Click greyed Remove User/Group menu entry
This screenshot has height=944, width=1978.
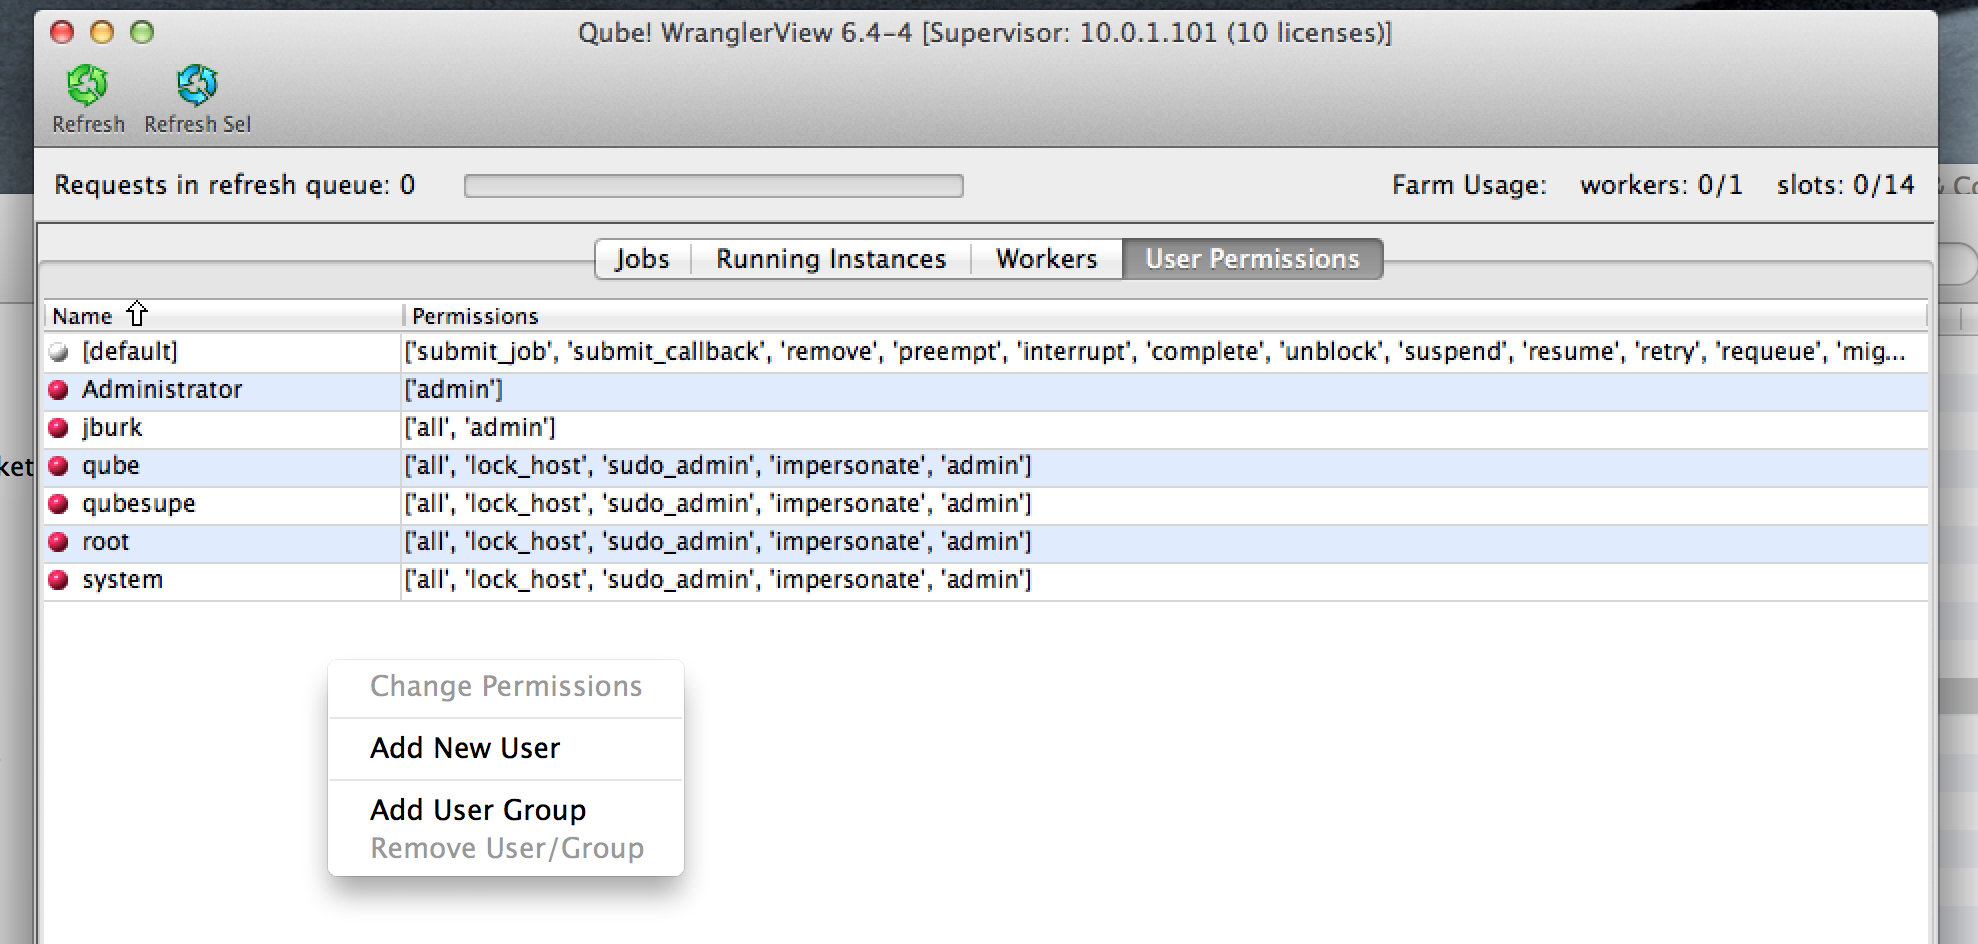pyautogui.click(x=507, y=848)
